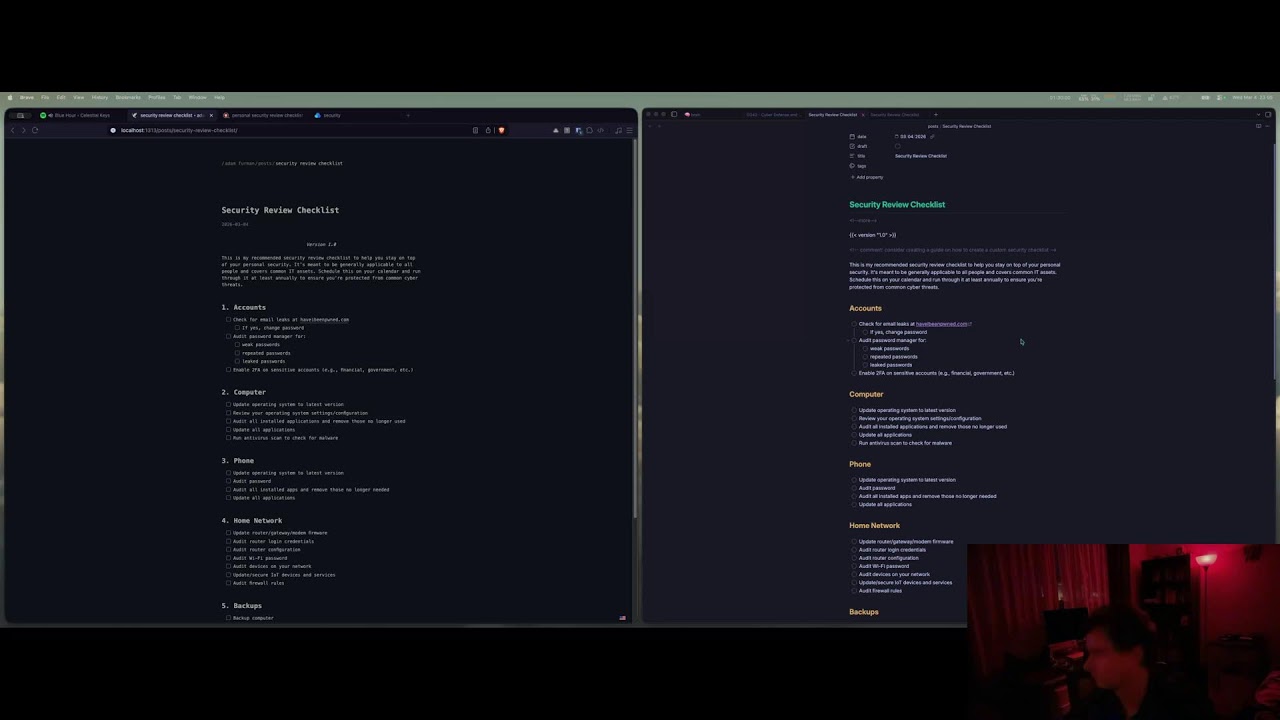Click the date and time in macOS menu bar
This screenshot has height=720, width=1280.
pos(1252,97)
